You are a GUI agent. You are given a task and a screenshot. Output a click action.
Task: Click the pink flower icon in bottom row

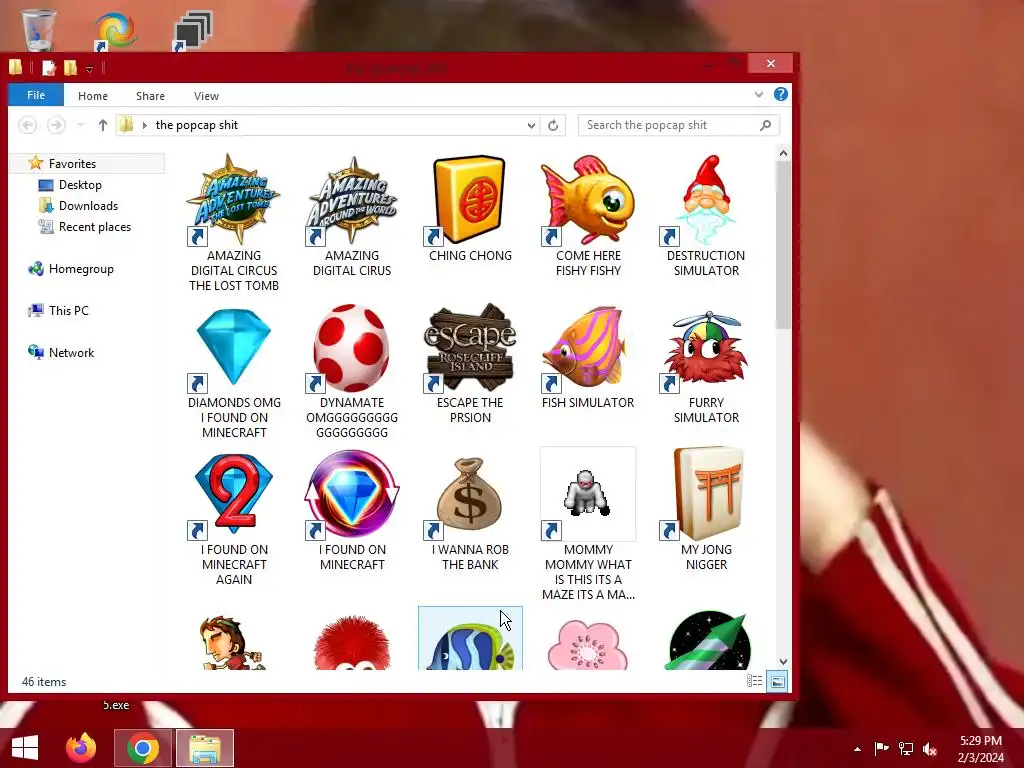(x=588, y=644)
